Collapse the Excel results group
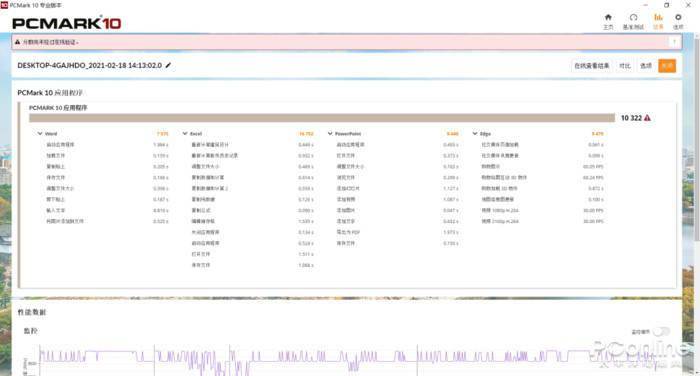700x376 pixels. (x=185, y=133)
